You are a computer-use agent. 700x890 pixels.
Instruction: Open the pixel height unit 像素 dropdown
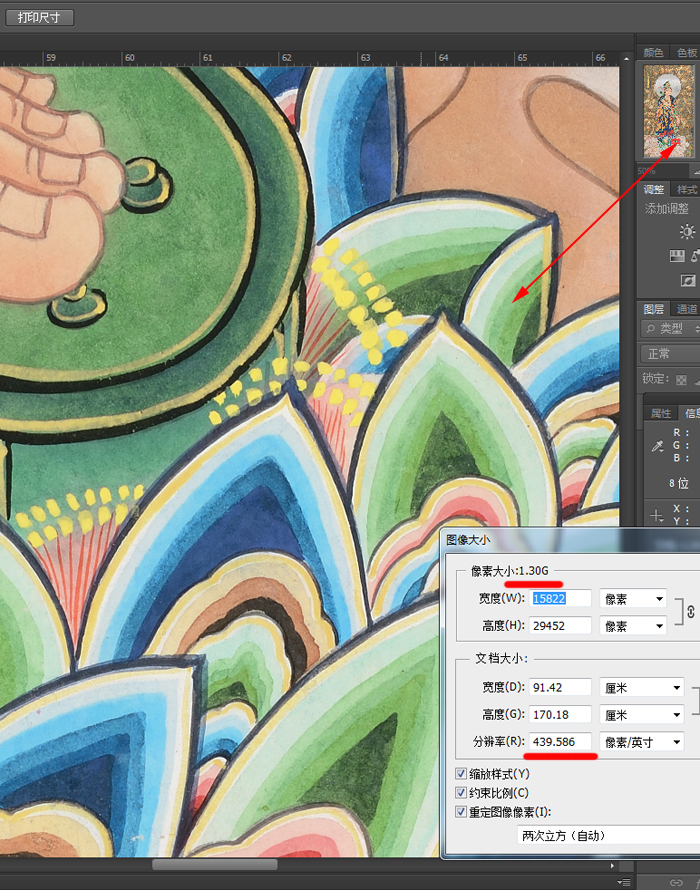click(x=633, y=626)
